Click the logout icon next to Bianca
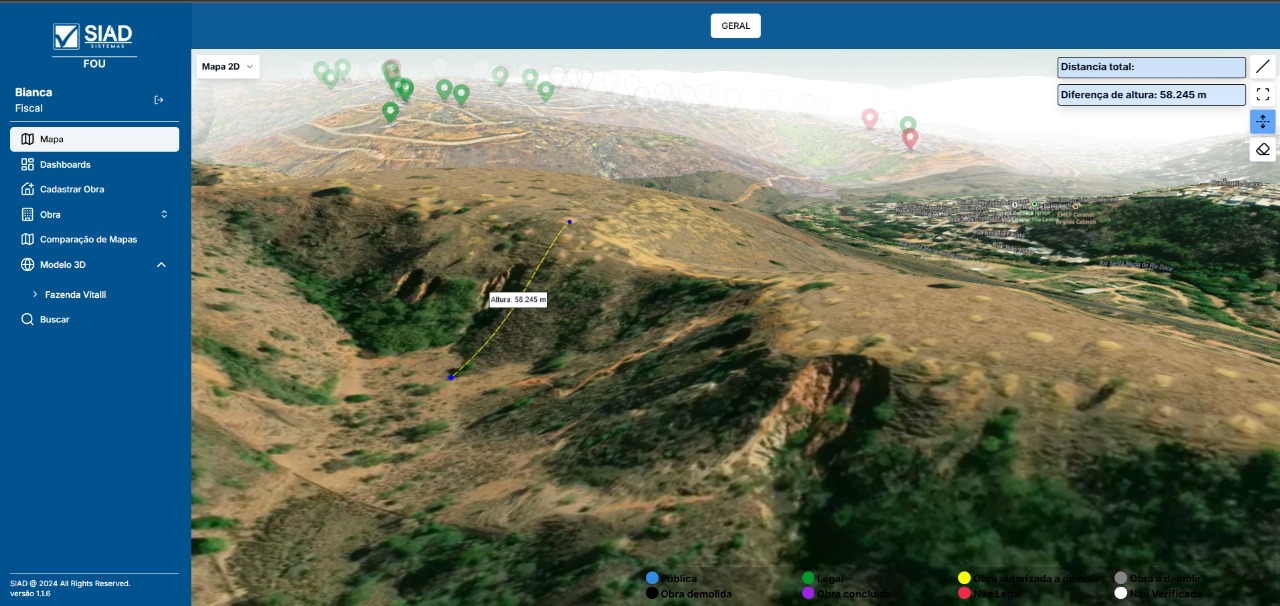 coord(159,100)
